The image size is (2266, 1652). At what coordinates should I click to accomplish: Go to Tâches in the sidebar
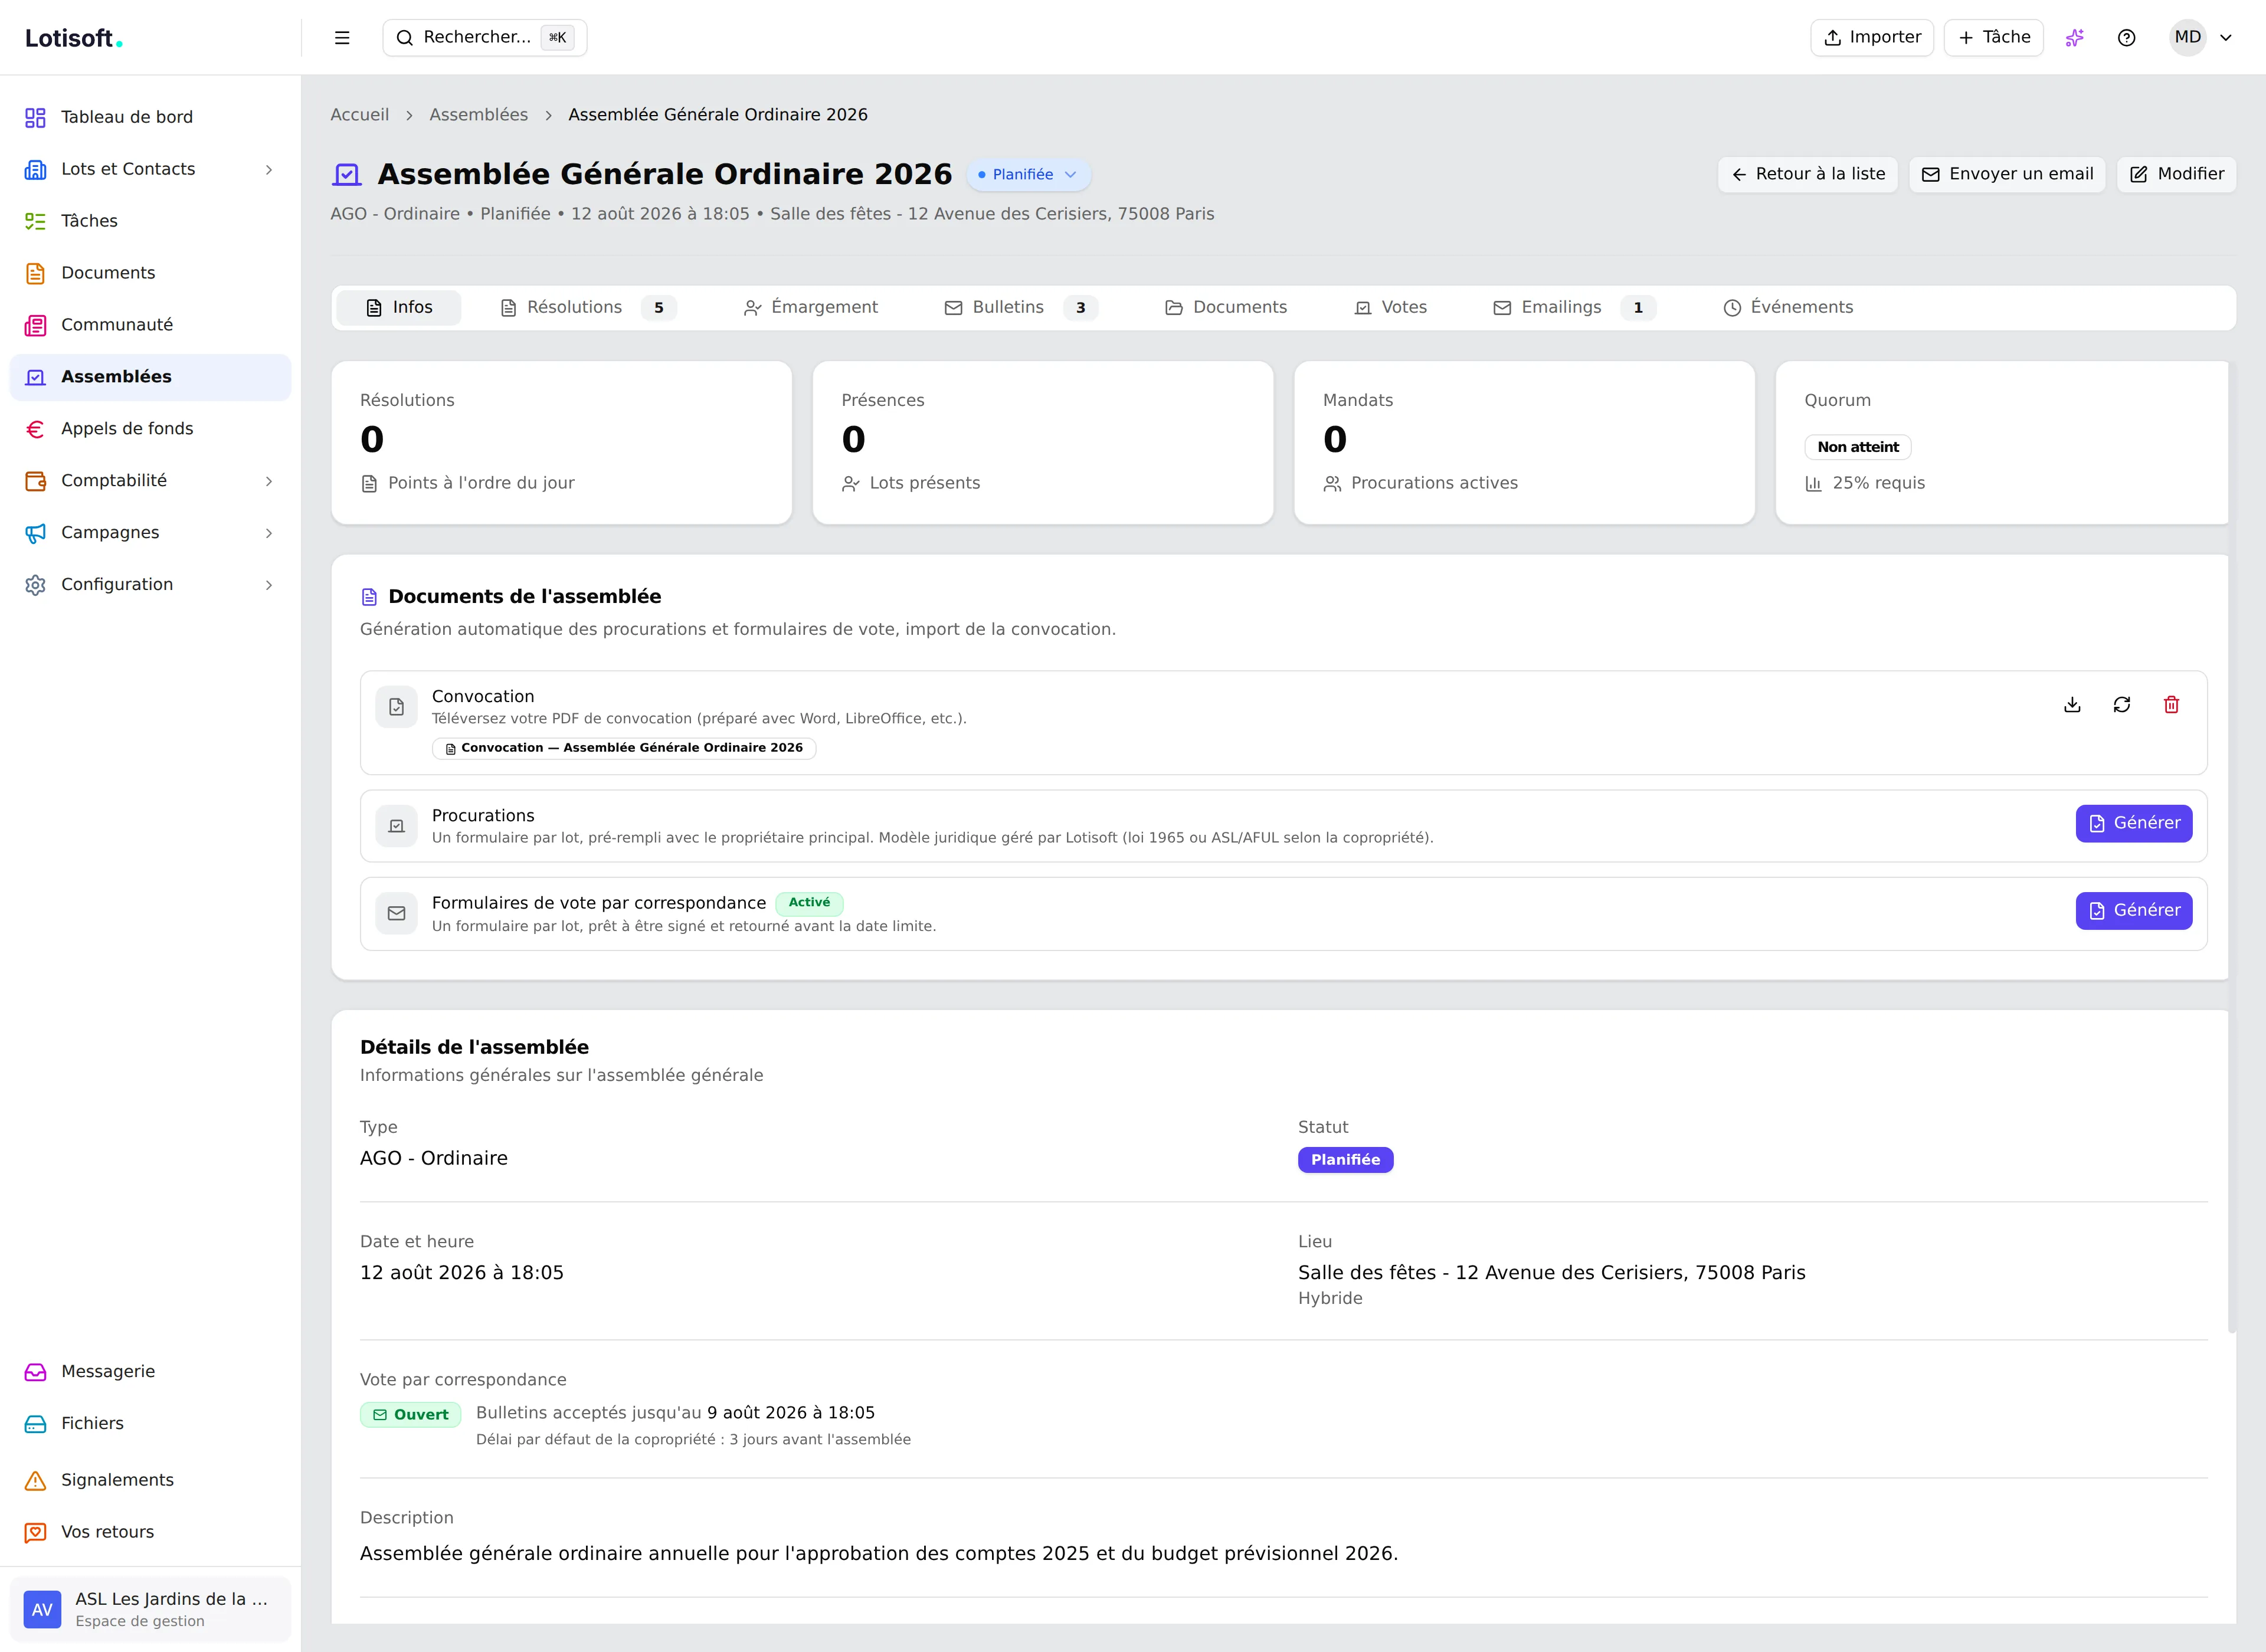150,221
